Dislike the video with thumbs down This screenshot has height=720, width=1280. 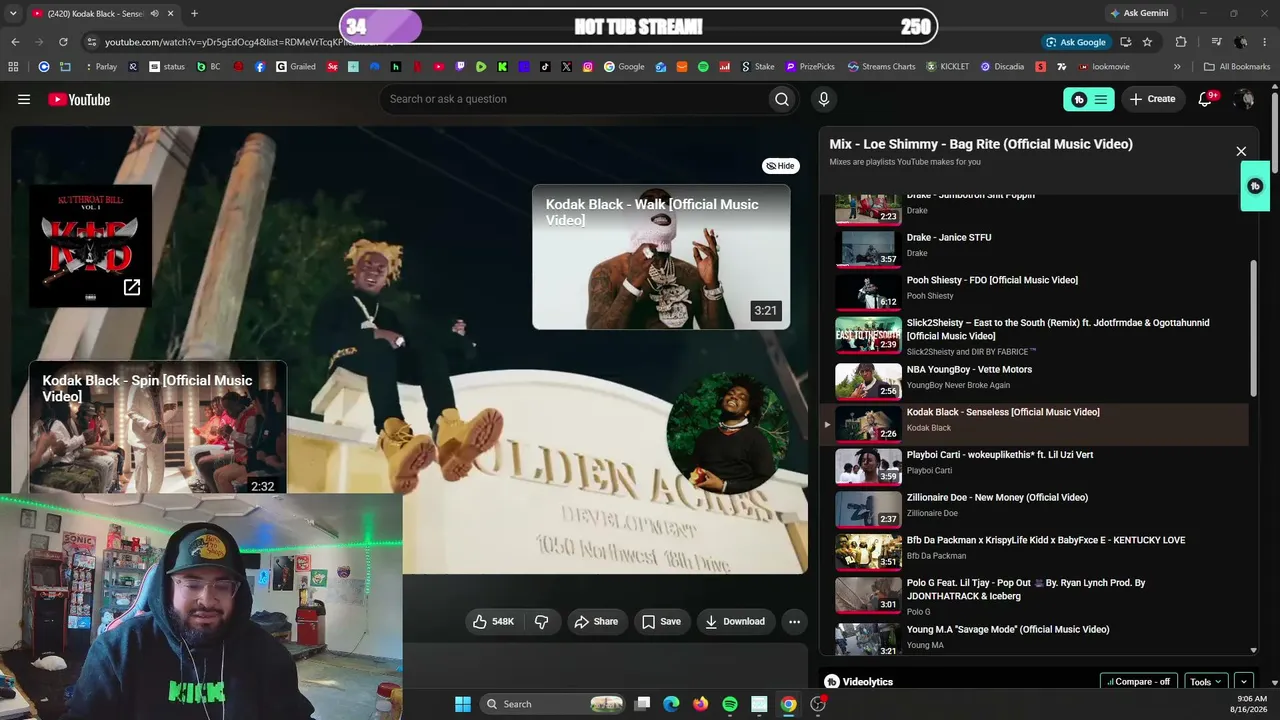tap(542, 621)
